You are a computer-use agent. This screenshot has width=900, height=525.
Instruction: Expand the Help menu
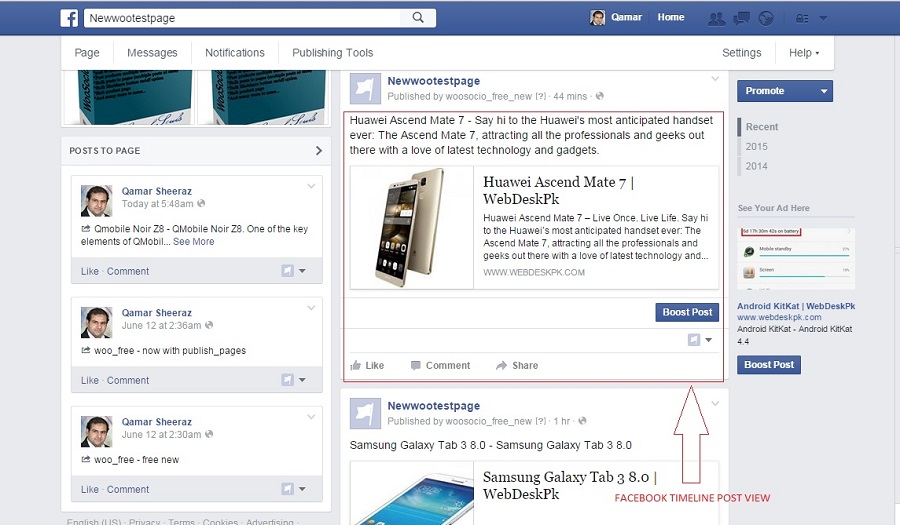coord(804,53)
